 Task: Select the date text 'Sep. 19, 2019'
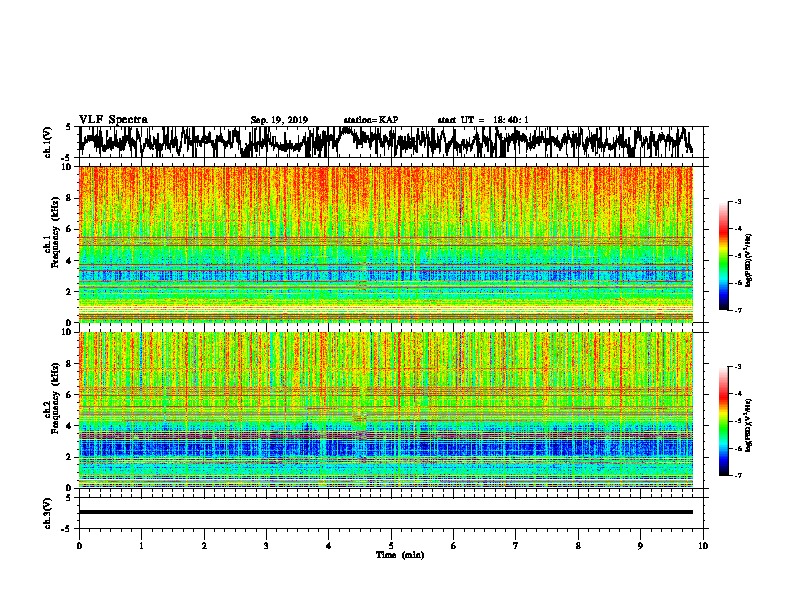click(x=279, y=120)
